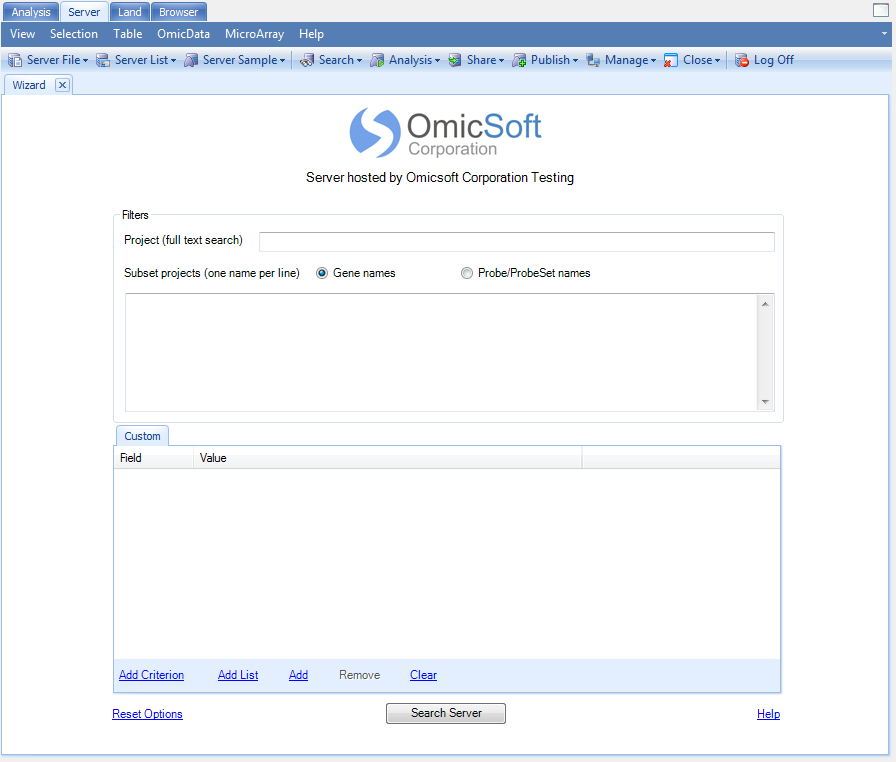Viewport: 896px width, 762px height.
Task: Select the Custom tab
Action: [142, 436]
